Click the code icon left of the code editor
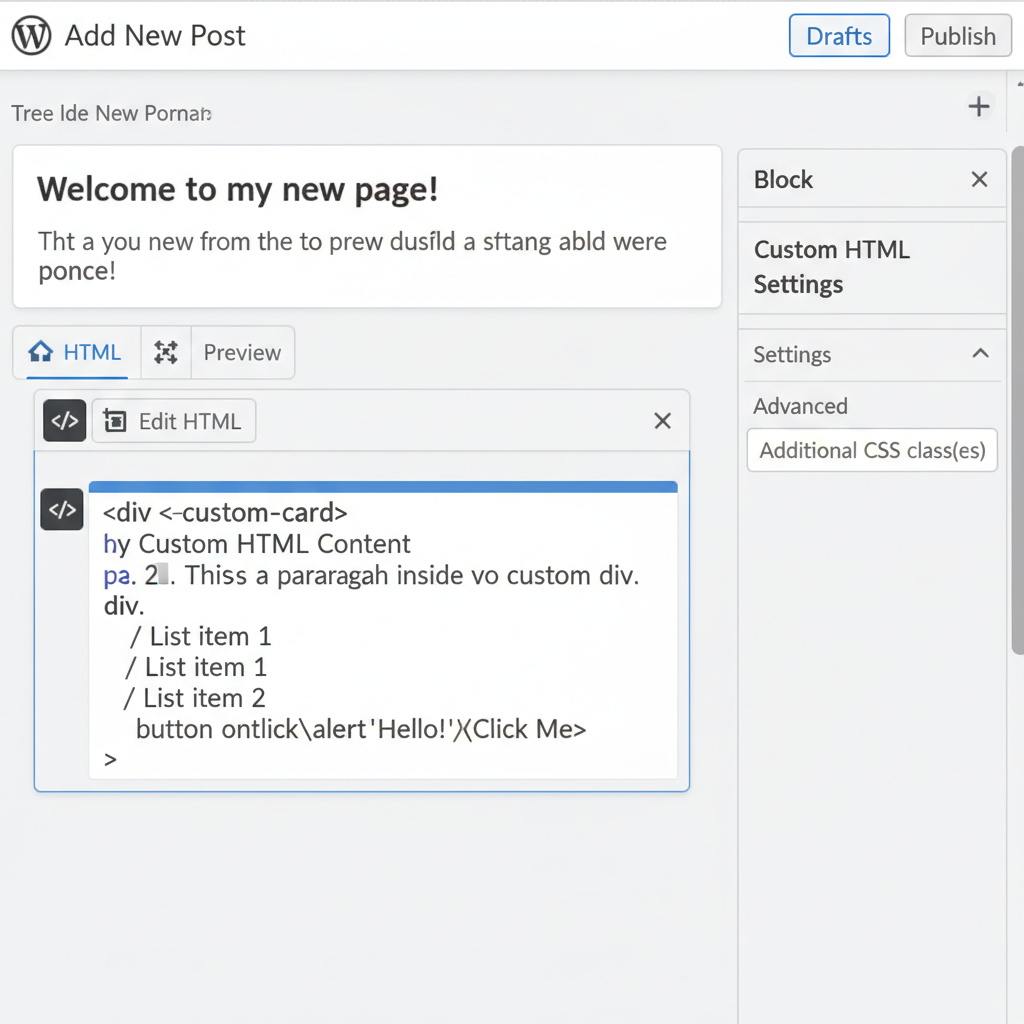The image size is (1024, 1024). 61,510
